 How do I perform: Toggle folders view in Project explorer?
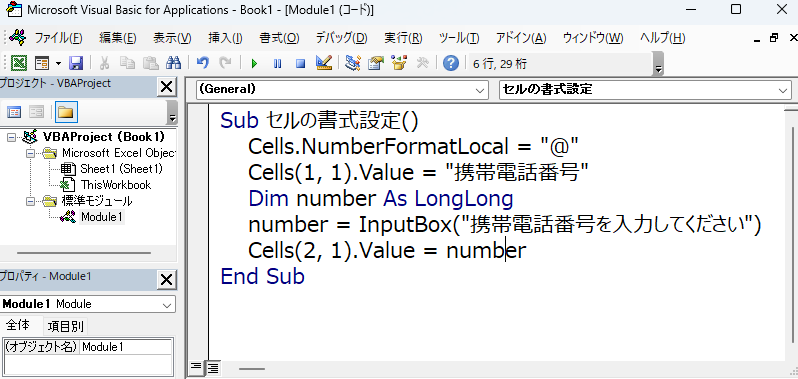click(x=66, y=112)
